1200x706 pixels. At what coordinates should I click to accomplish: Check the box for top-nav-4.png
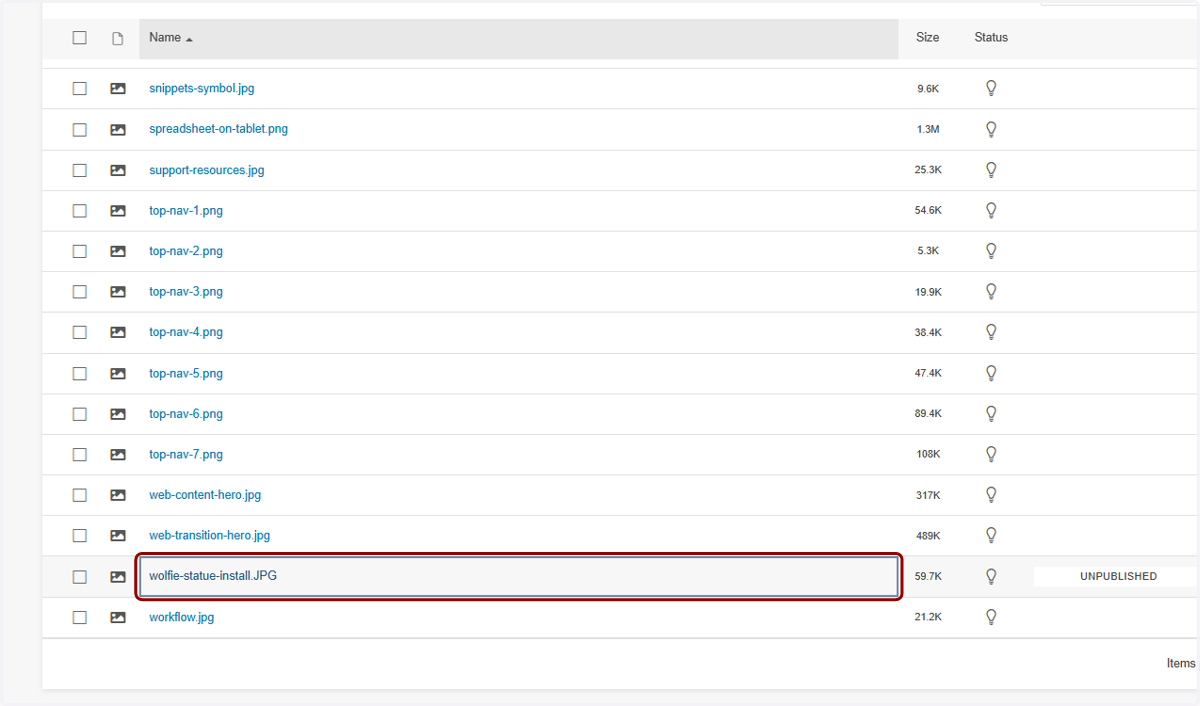tap(80, 333)
